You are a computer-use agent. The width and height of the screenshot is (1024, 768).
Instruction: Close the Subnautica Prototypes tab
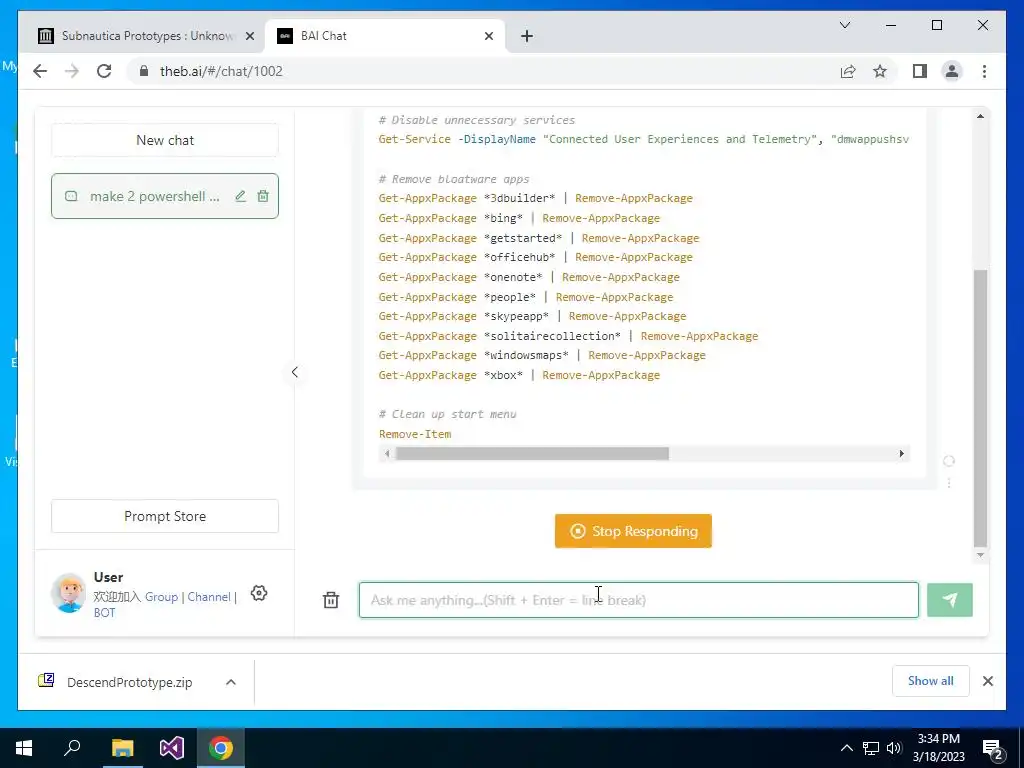pos(249,36)
